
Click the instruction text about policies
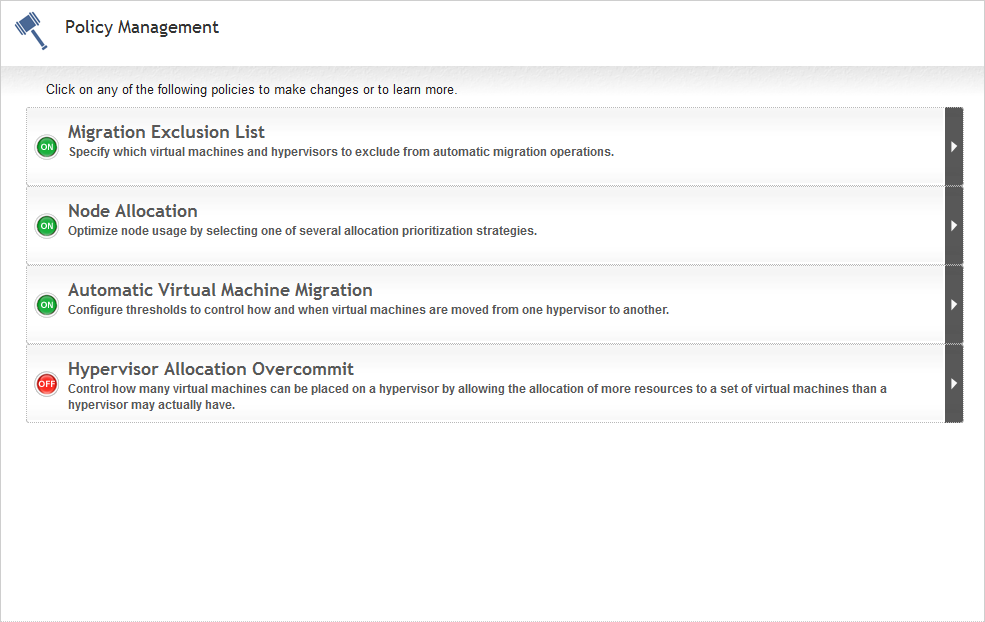click(251, 90)
